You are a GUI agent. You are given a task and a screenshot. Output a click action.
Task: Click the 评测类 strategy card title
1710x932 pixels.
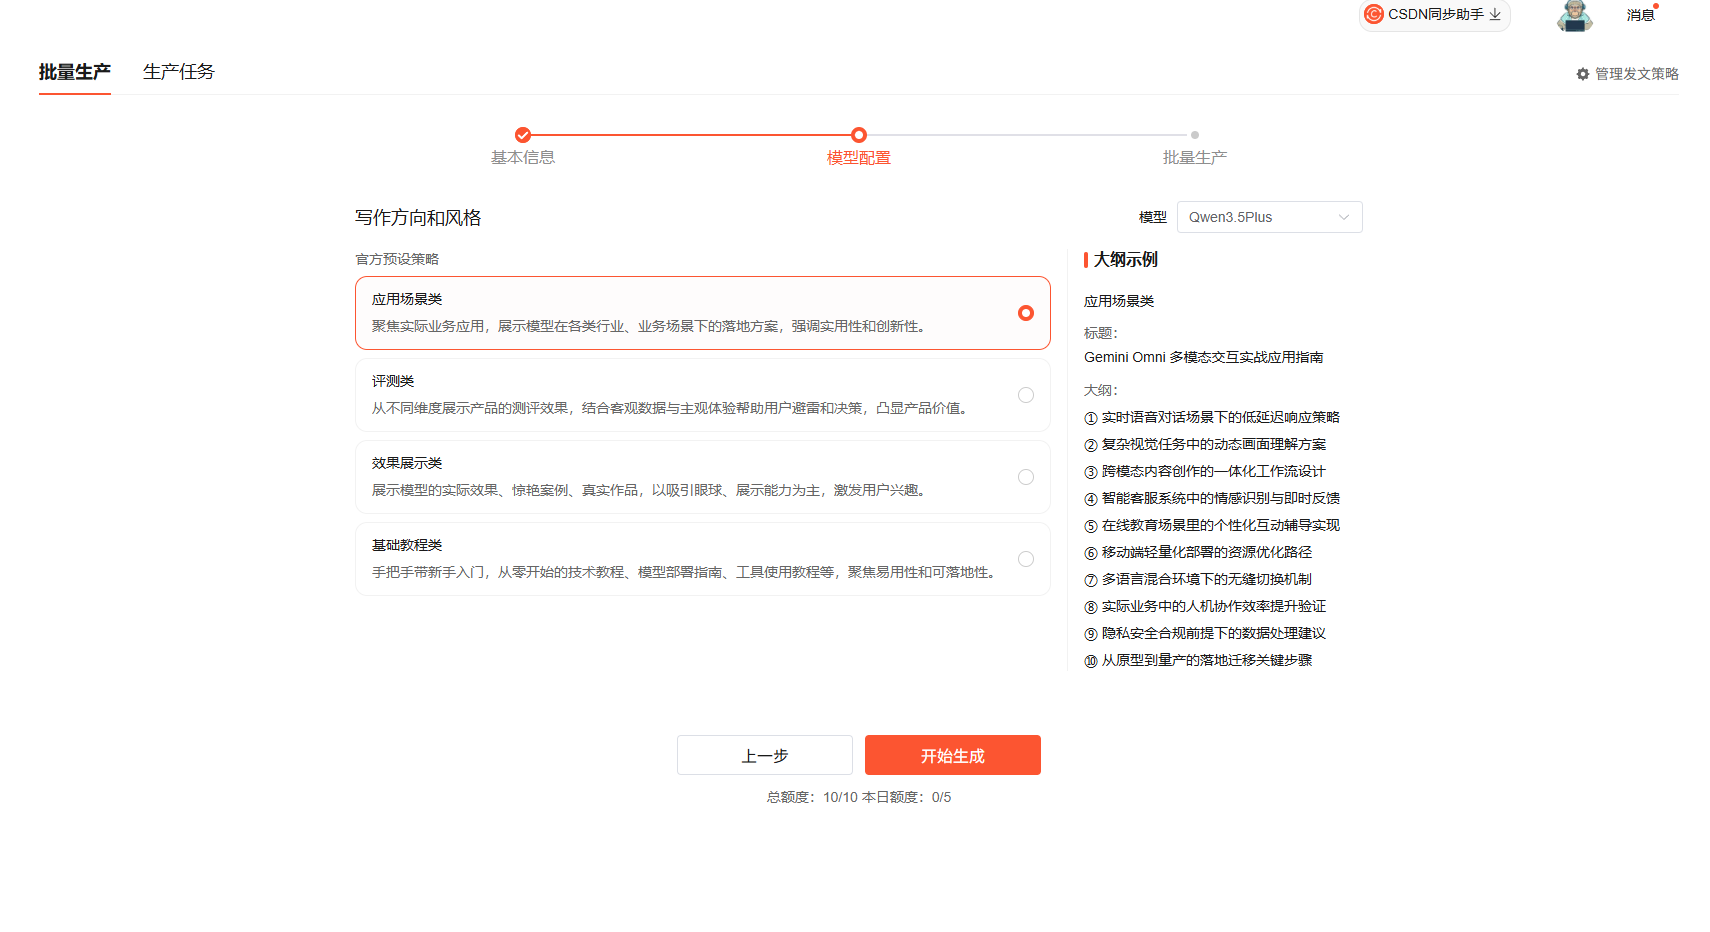pos(393,381)
